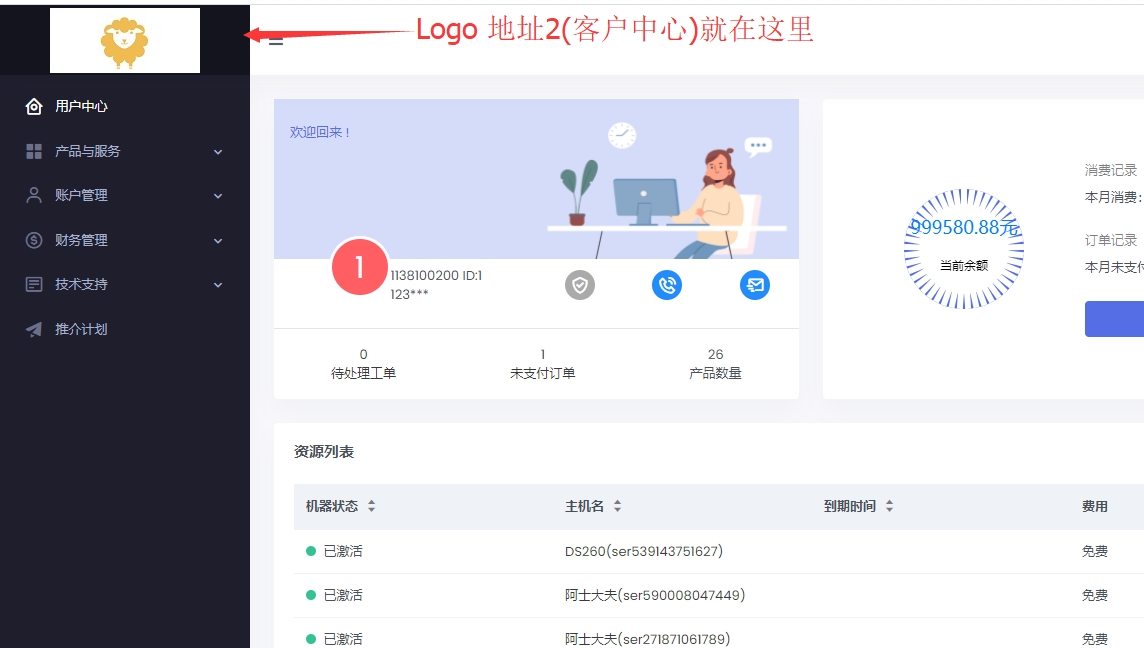
Task: Sort by 到期时间 column arrows
Action: 889,506
